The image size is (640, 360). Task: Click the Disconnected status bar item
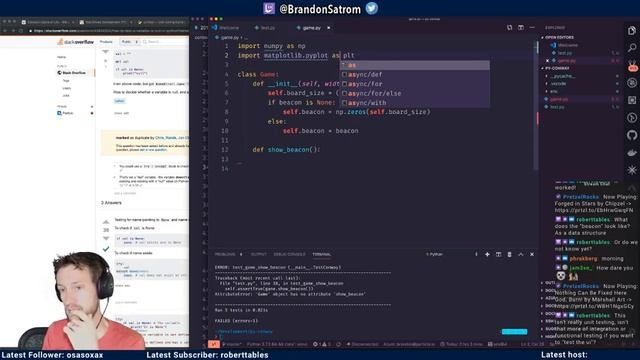[x=362, y=344]
